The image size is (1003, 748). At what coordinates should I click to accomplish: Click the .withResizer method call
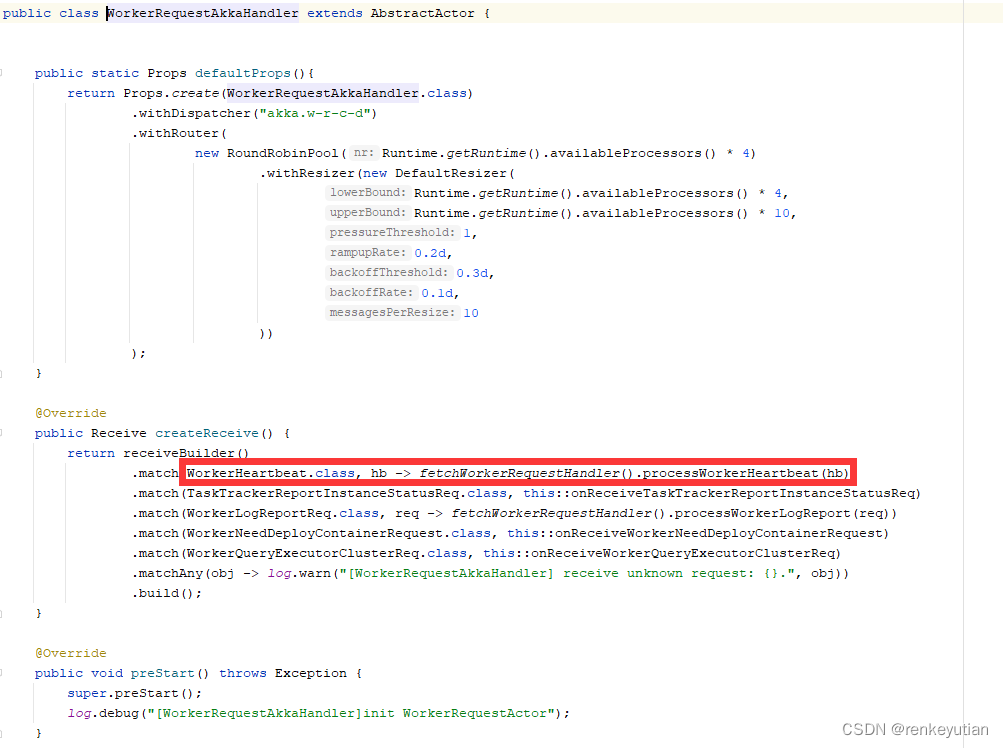[x=307, y=173]
